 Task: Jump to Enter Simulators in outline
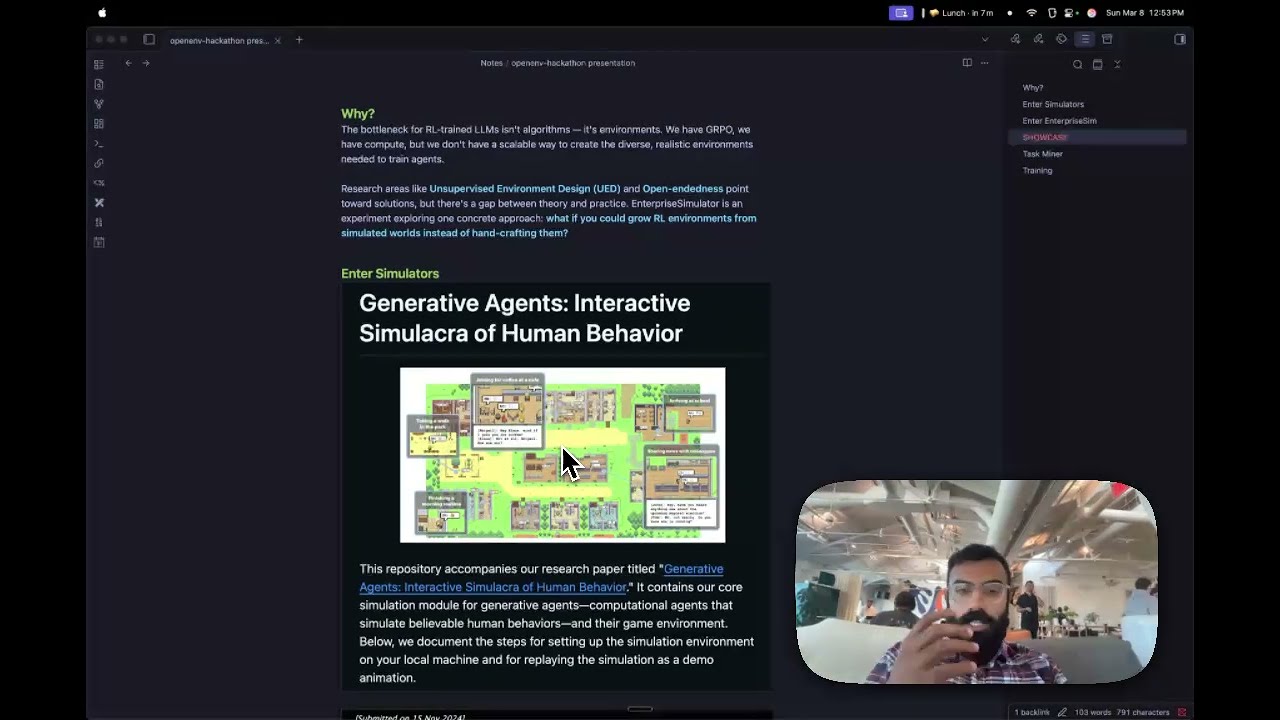(1053, 104)
